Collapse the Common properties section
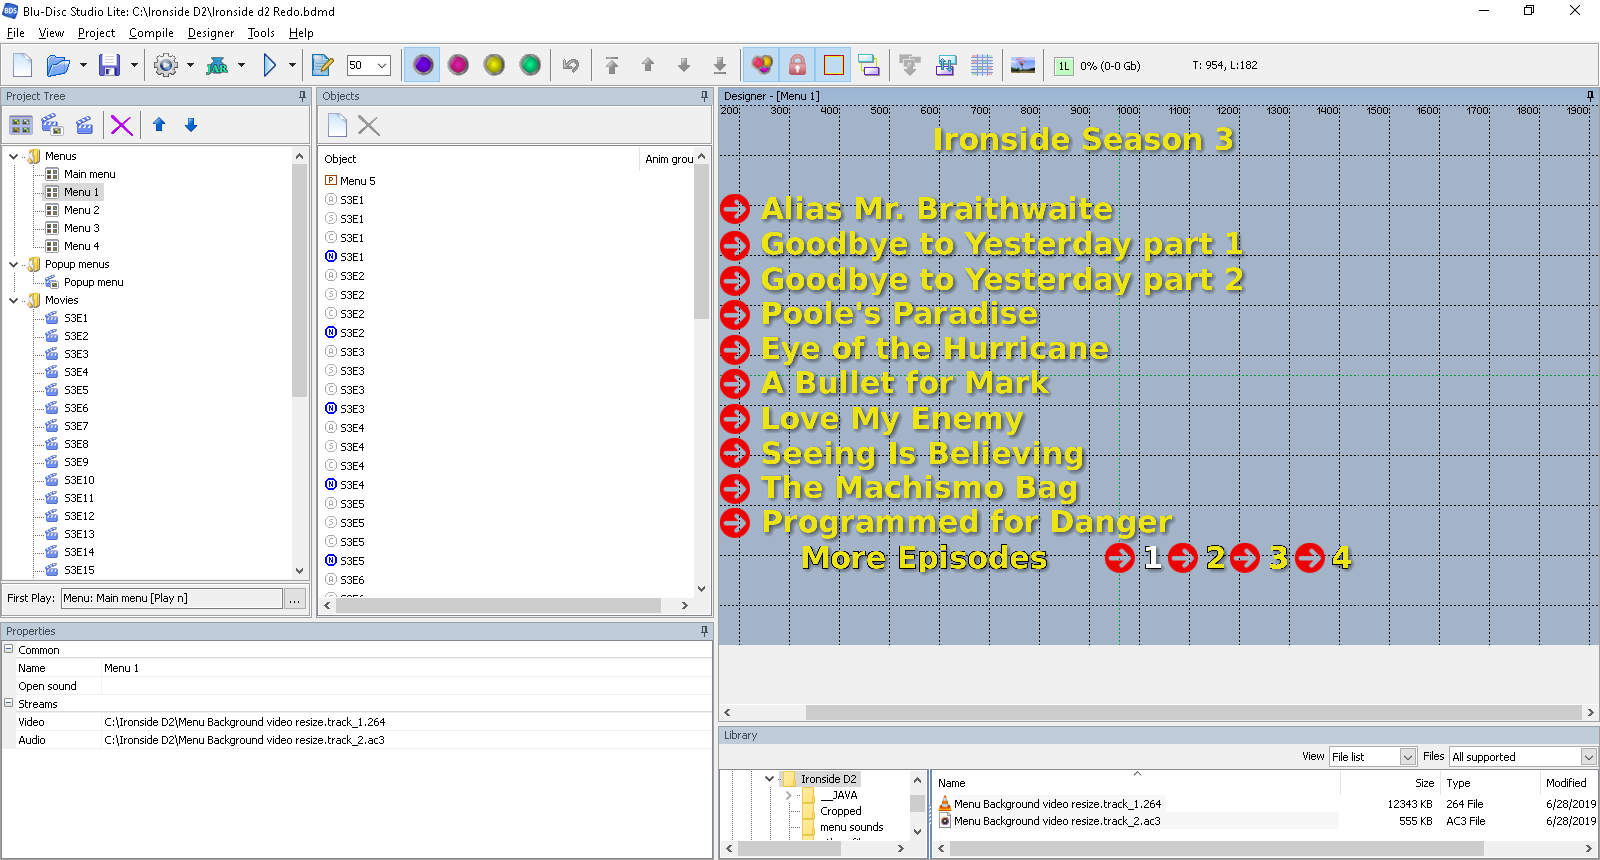The image size is (1600, 860). pos(8,649)
